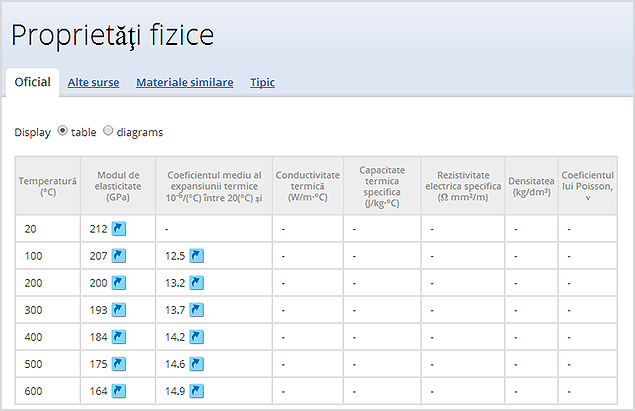Image resolution: width=635 pixels, height=411 pixels.
Task: Click expansion coefficient value 13.2
Action: (175, 283)
